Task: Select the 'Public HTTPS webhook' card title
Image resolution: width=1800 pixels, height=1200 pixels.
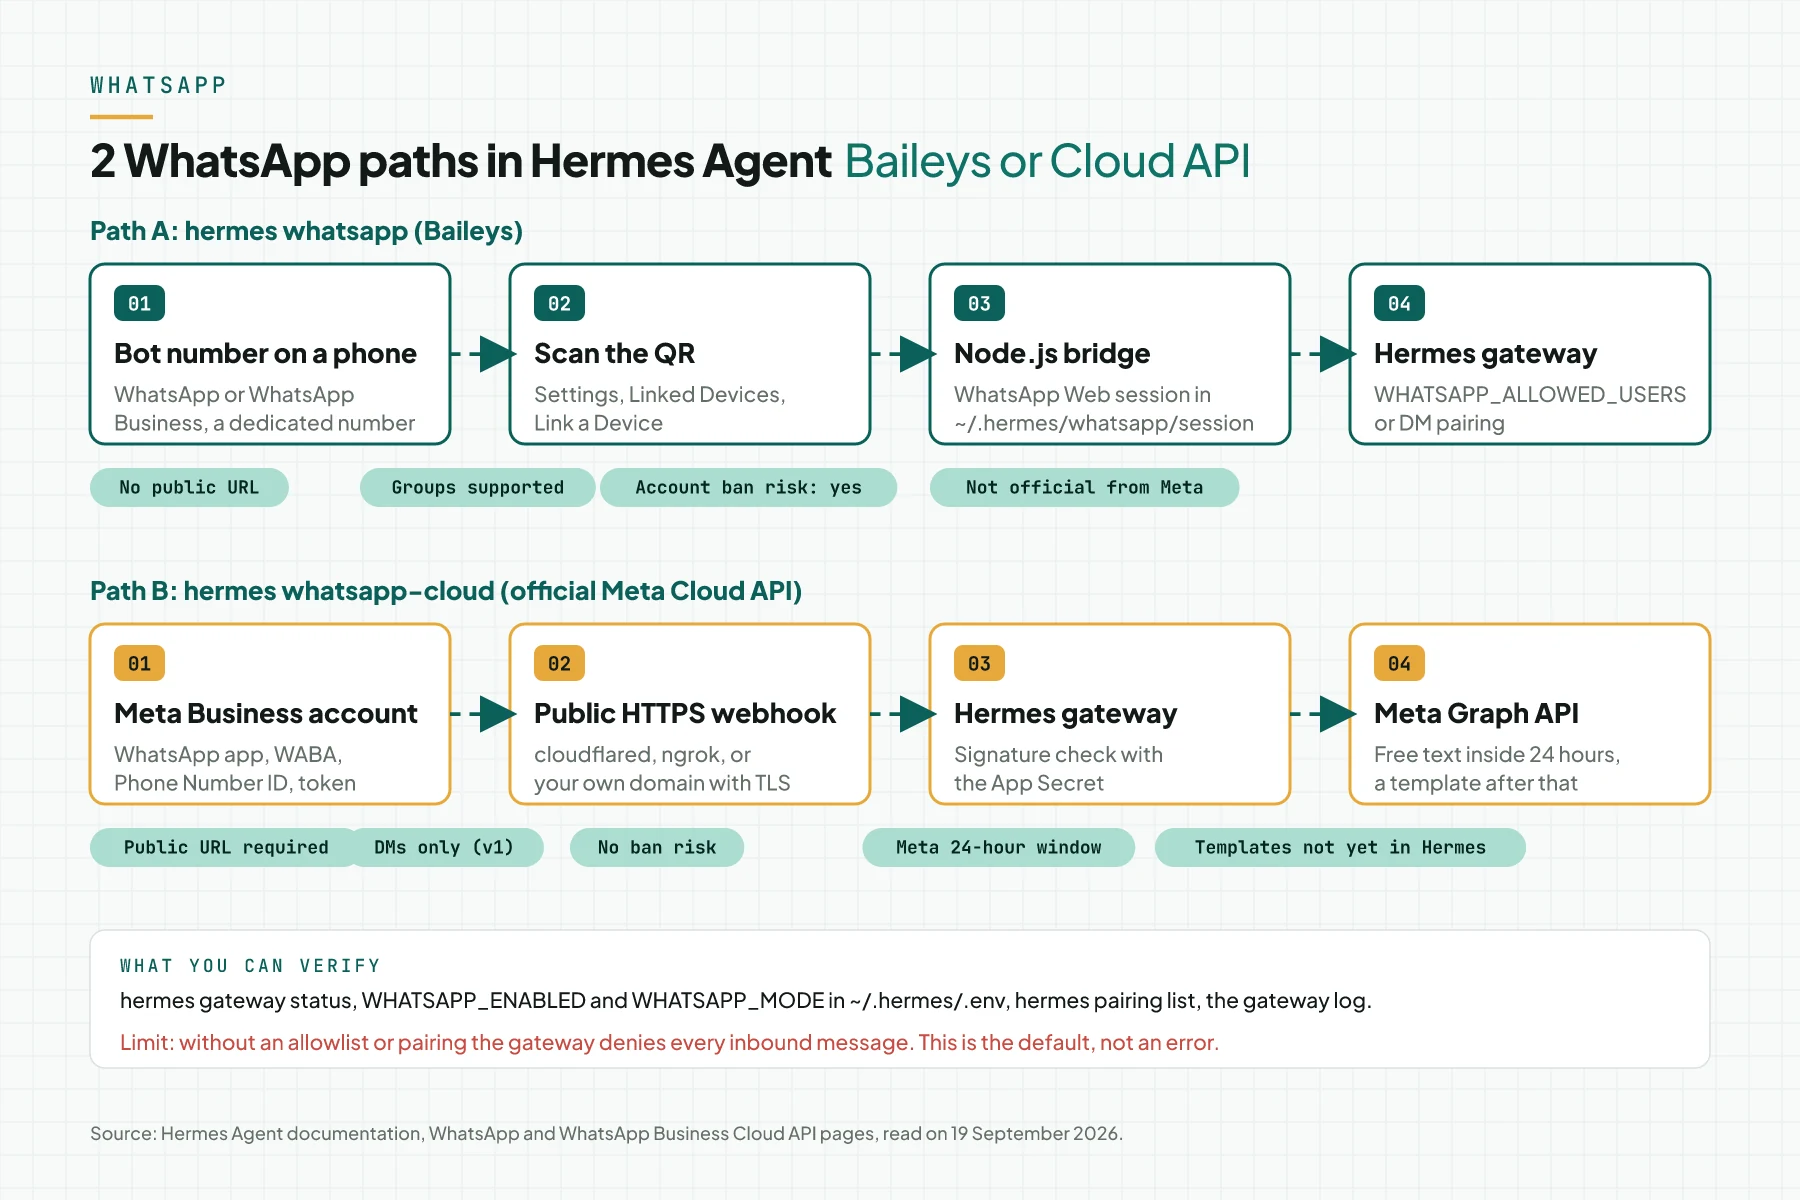Action: pyautogui.click(x=685, y=713)
